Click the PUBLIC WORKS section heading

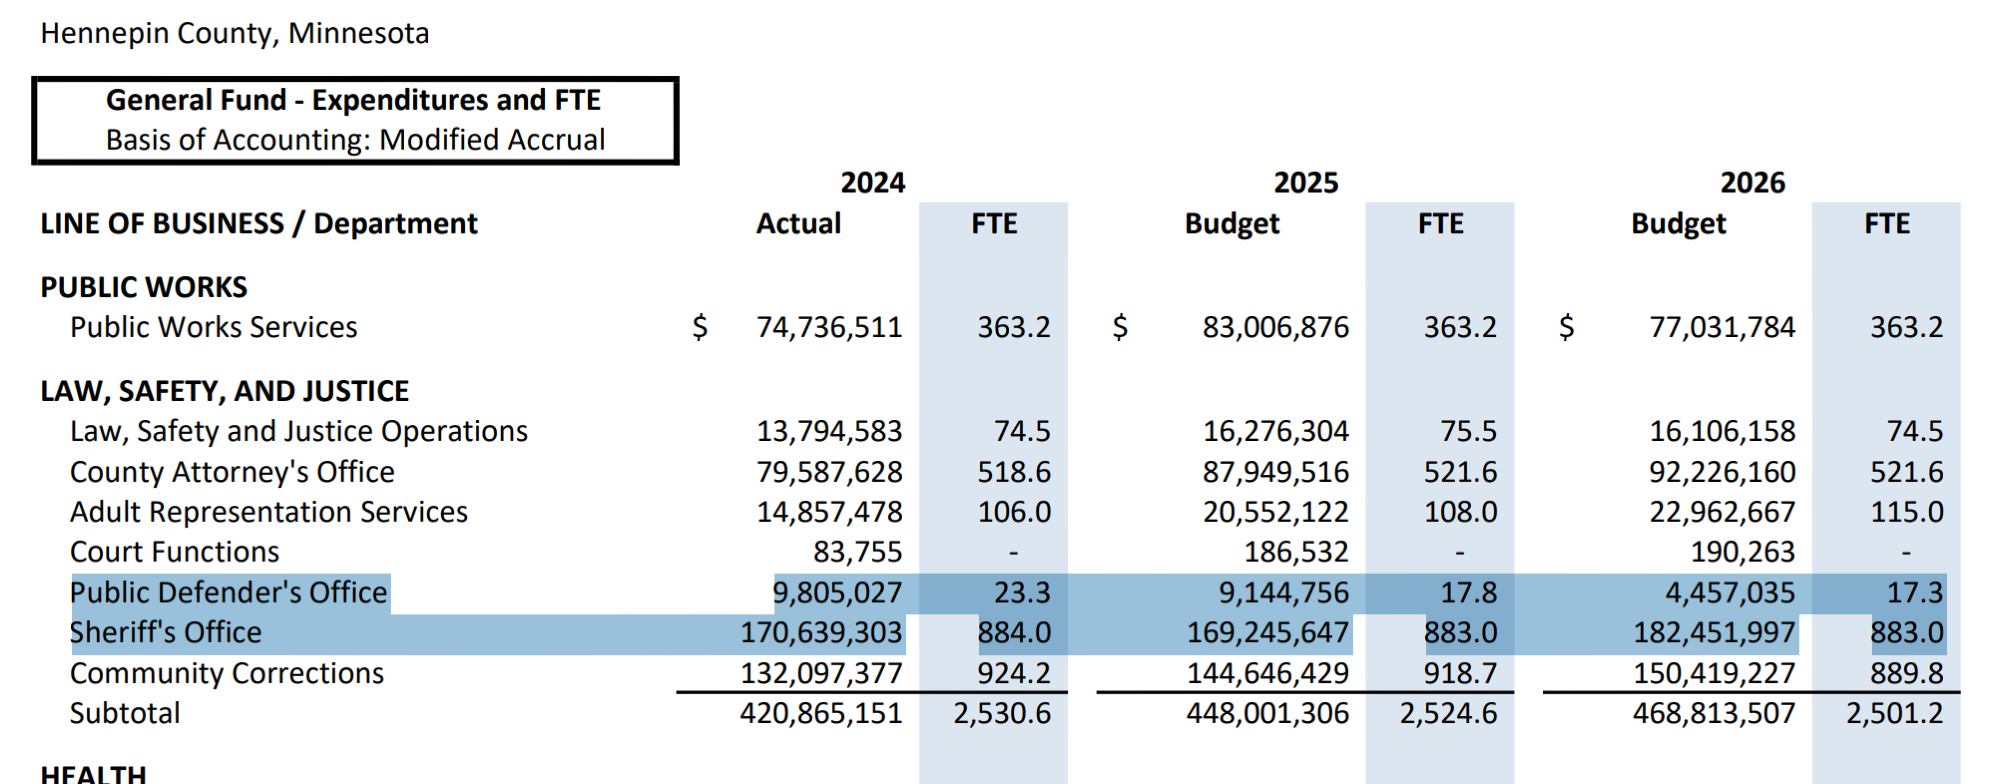144,287
